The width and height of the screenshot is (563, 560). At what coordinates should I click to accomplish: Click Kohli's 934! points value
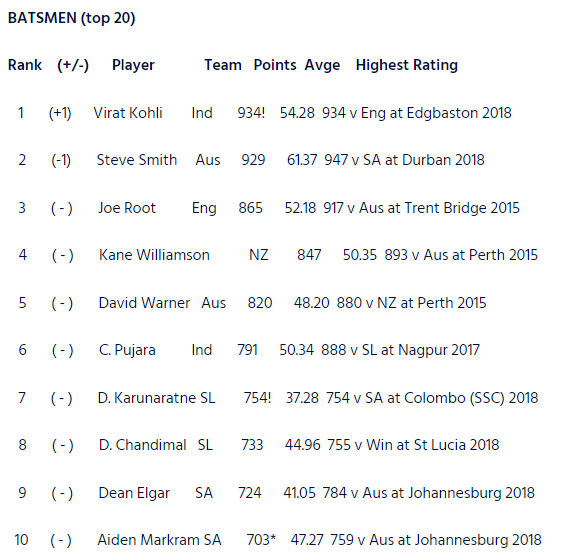[251, 113]
